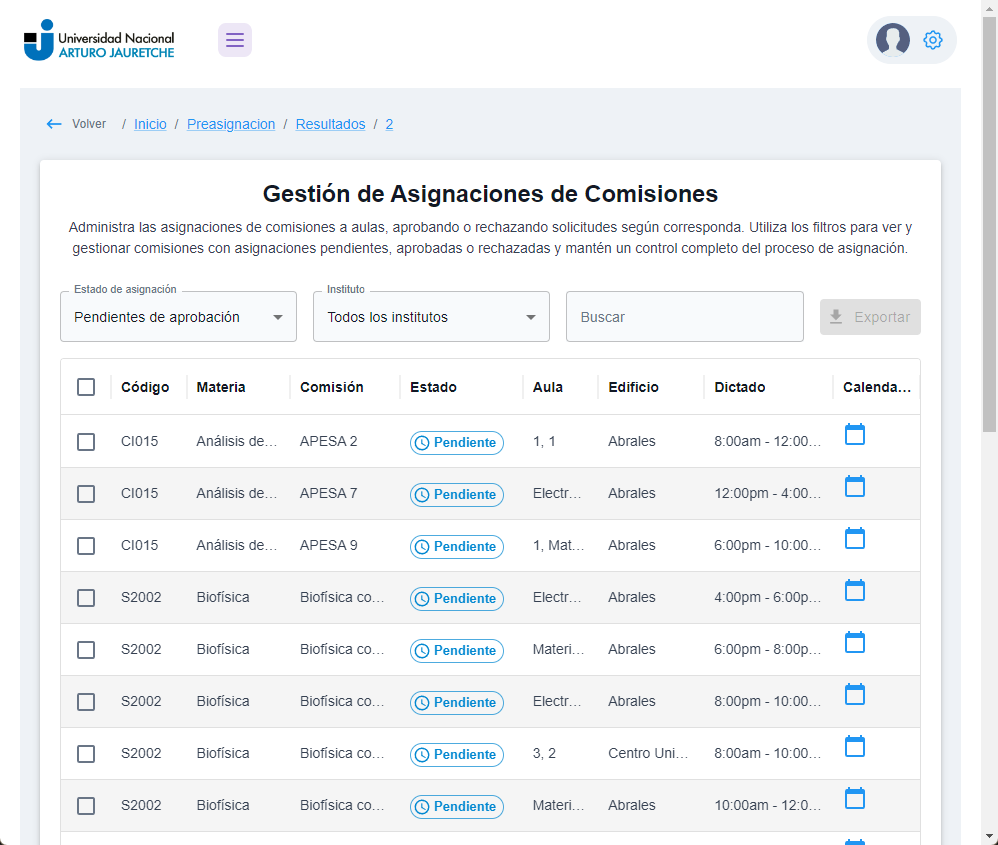The image size is (998, 845).
Task: Click the breadcrumb link 2
Action: pos(389,124)
